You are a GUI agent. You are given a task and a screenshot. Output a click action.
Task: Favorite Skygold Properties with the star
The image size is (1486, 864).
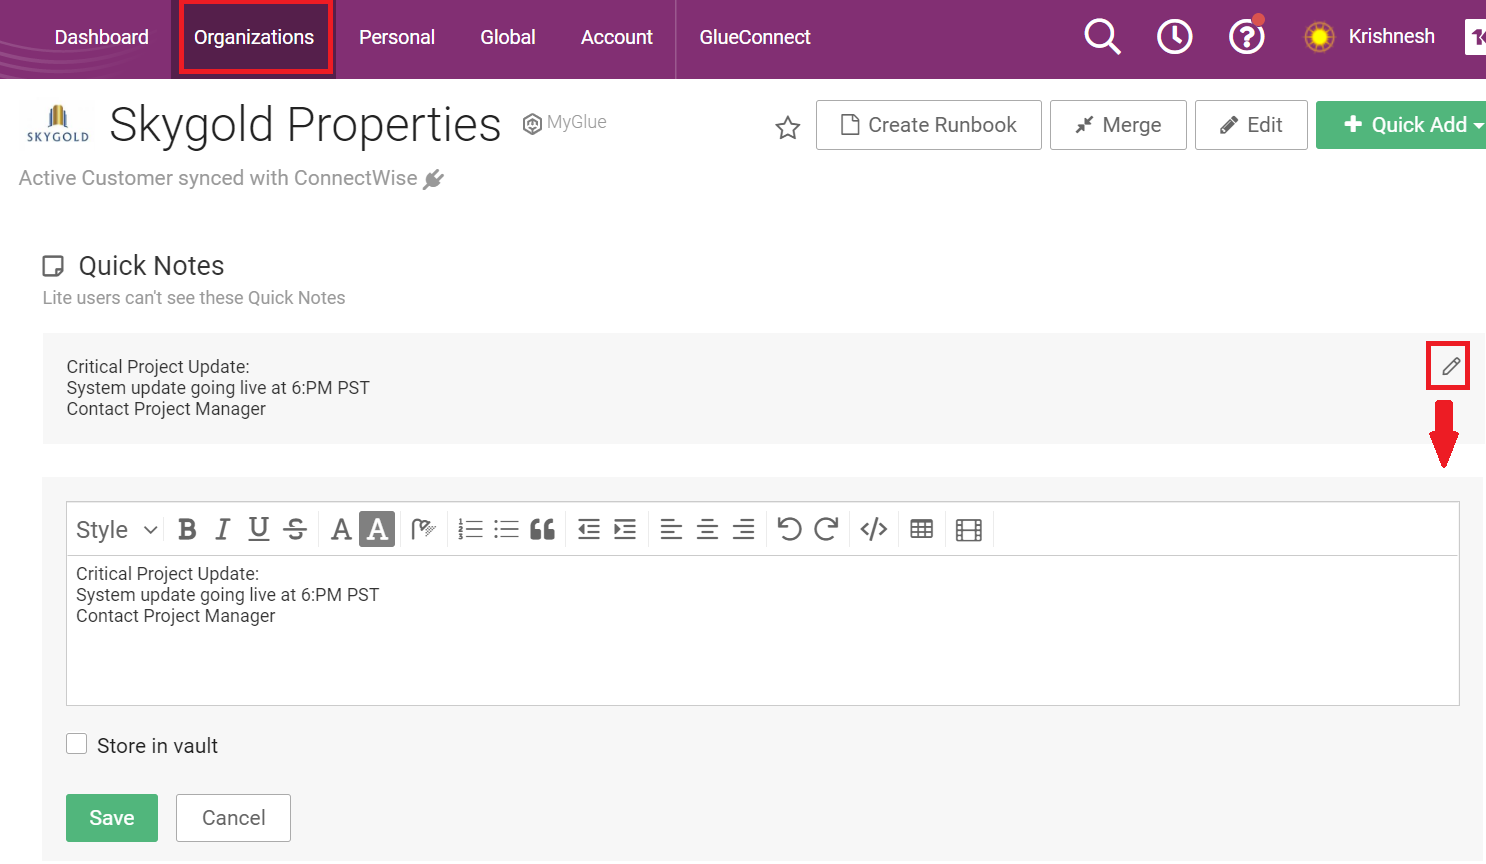[788, 127]
